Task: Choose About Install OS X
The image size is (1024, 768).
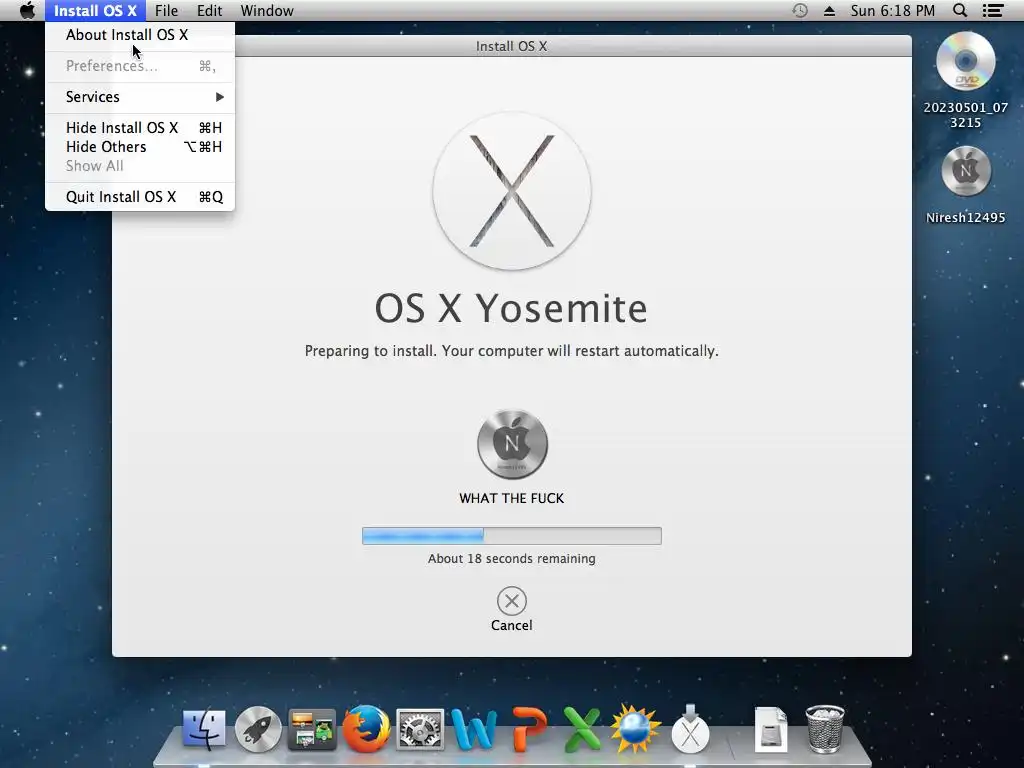Action: point(140,35)
